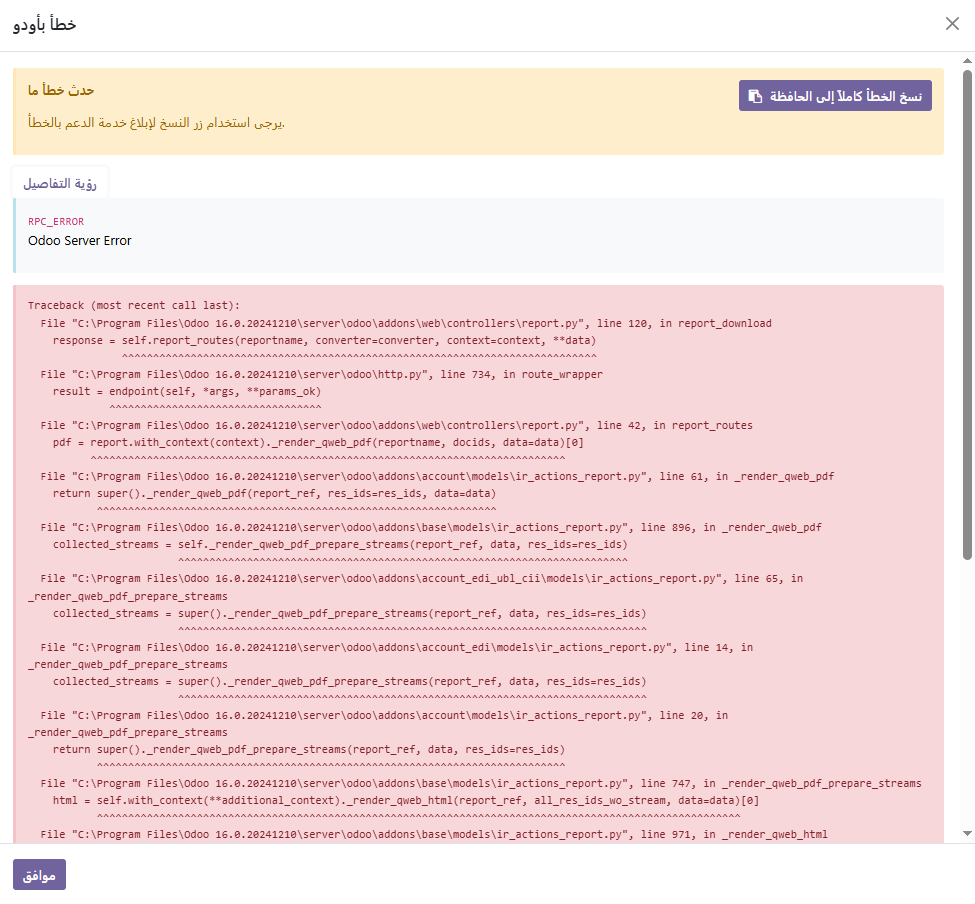Select the 'Odoo Server Error' message
This screenshot has height=904, width=975.
80,241
